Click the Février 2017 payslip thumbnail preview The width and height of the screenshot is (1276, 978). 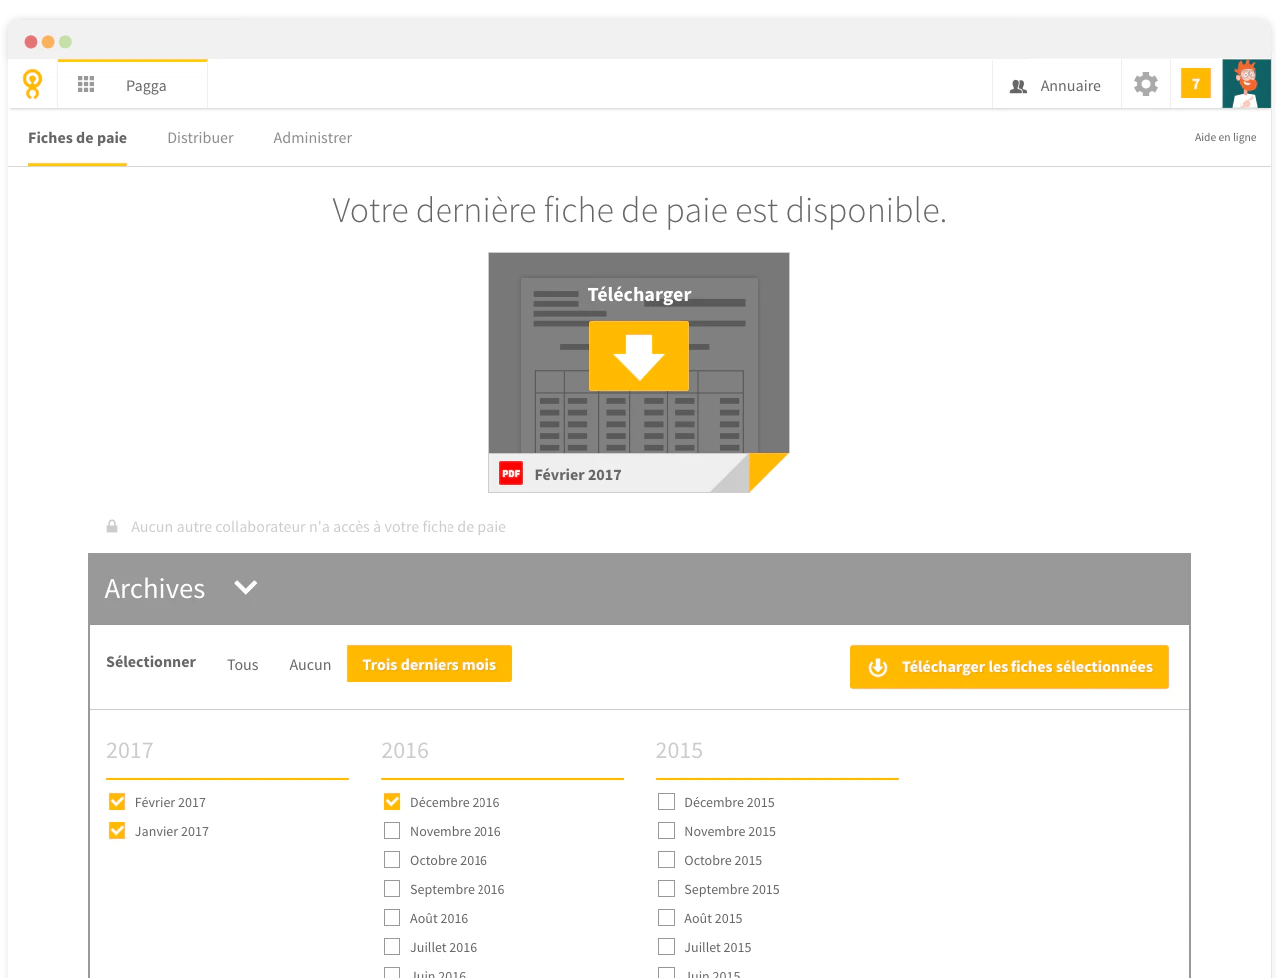pyautogui.click(x=639, y=353)
